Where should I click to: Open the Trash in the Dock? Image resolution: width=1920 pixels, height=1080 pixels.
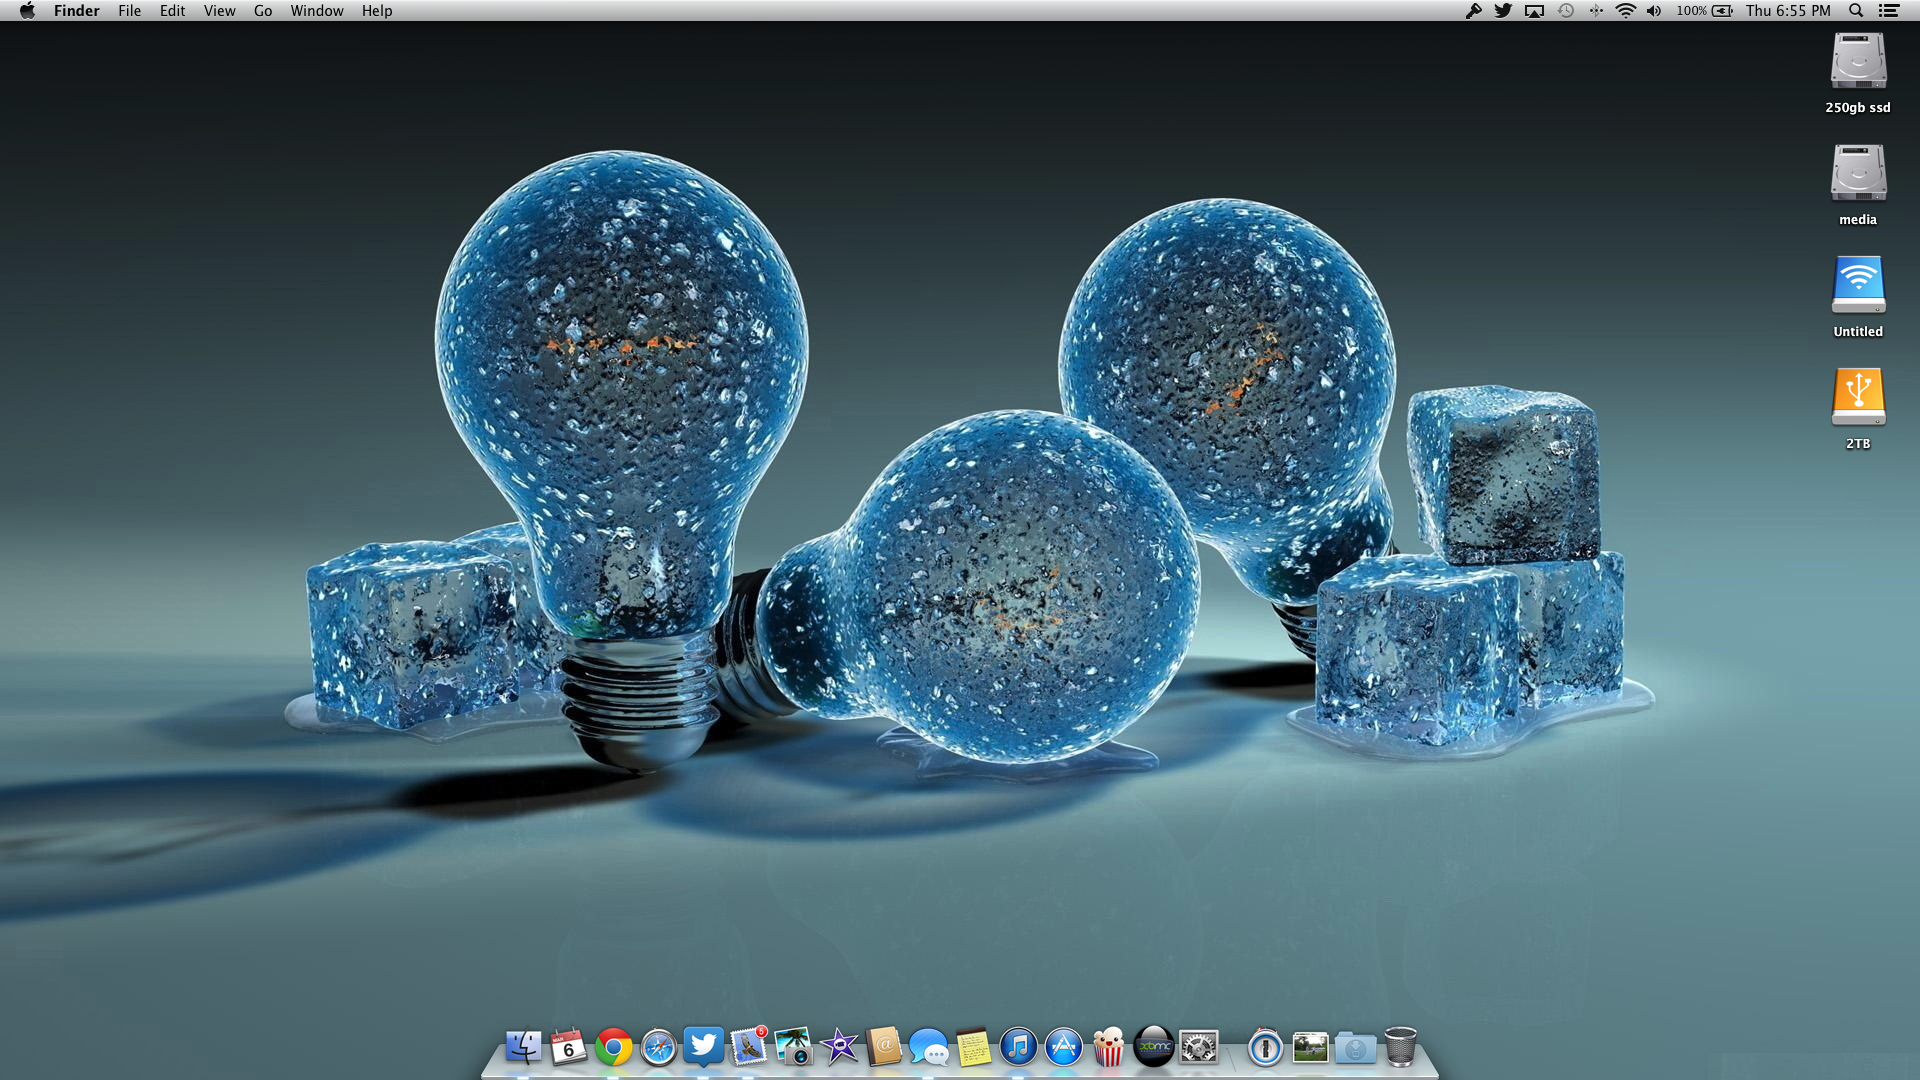pyautogui.click(x=1400, y=1047)
